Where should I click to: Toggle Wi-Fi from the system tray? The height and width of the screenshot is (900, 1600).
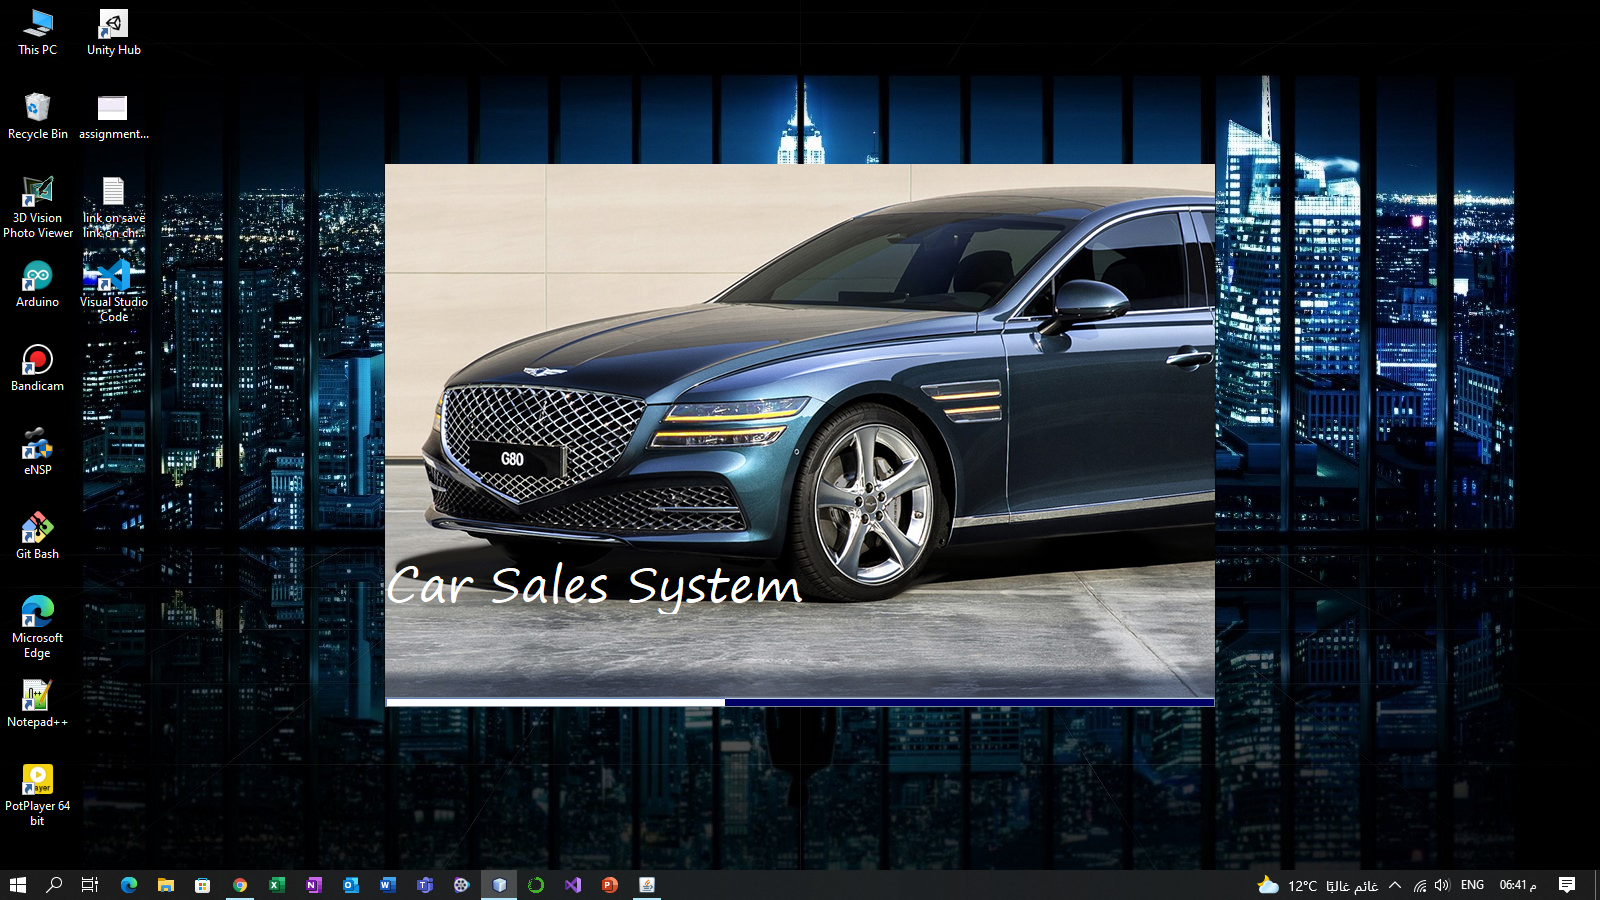pyautogui.click(x=1420, y=884)
